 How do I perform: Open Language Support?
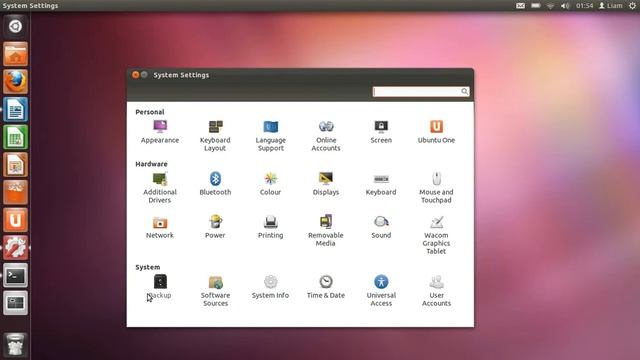click(271, 136)
